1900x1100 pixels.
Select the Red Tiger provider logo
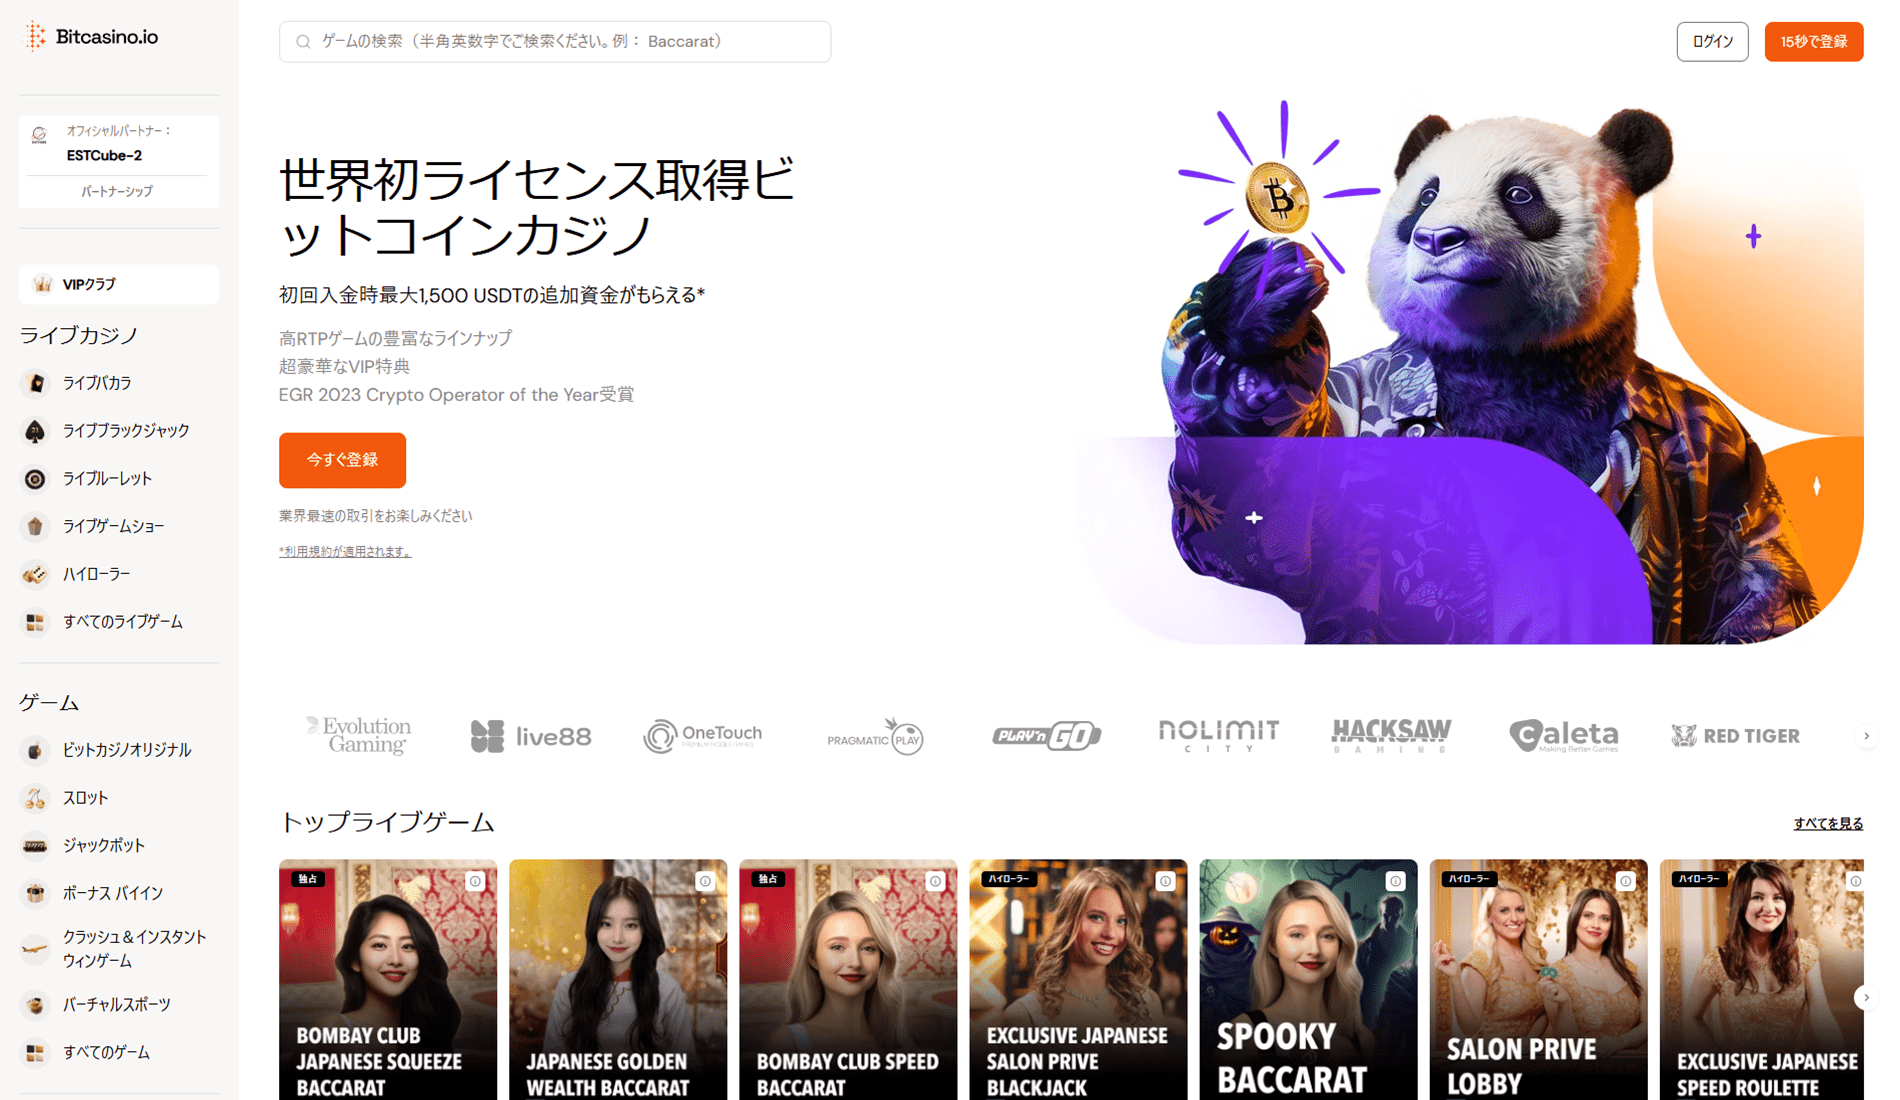tap(1735, 736)
